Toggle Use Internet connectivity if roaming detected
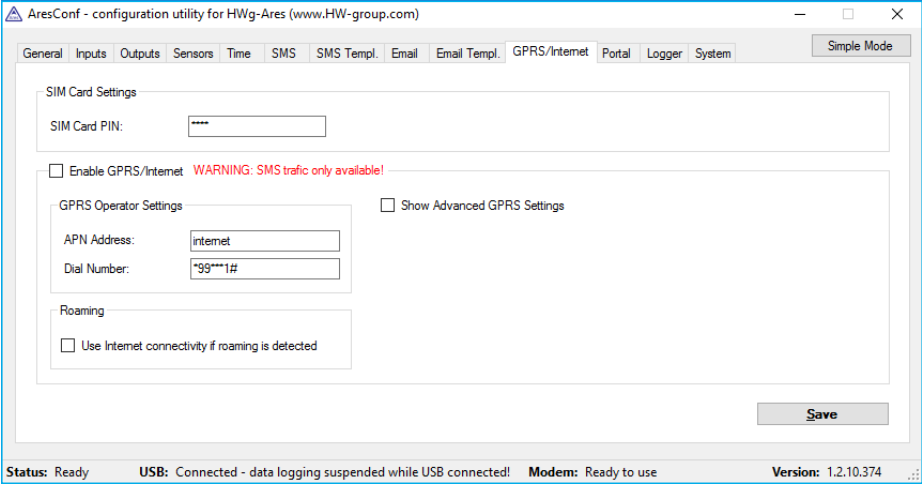 [x=68, y=346]
